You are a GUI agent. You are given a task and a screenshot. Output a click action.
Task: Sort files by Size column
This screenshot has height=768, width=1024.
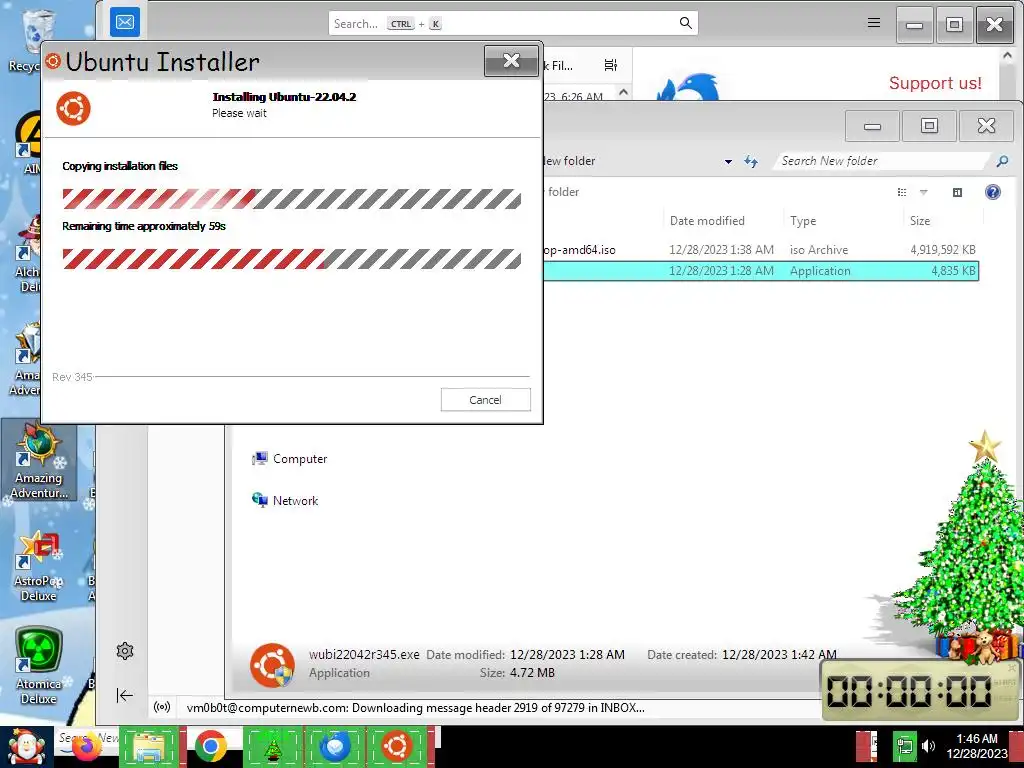tap(920, 221)
